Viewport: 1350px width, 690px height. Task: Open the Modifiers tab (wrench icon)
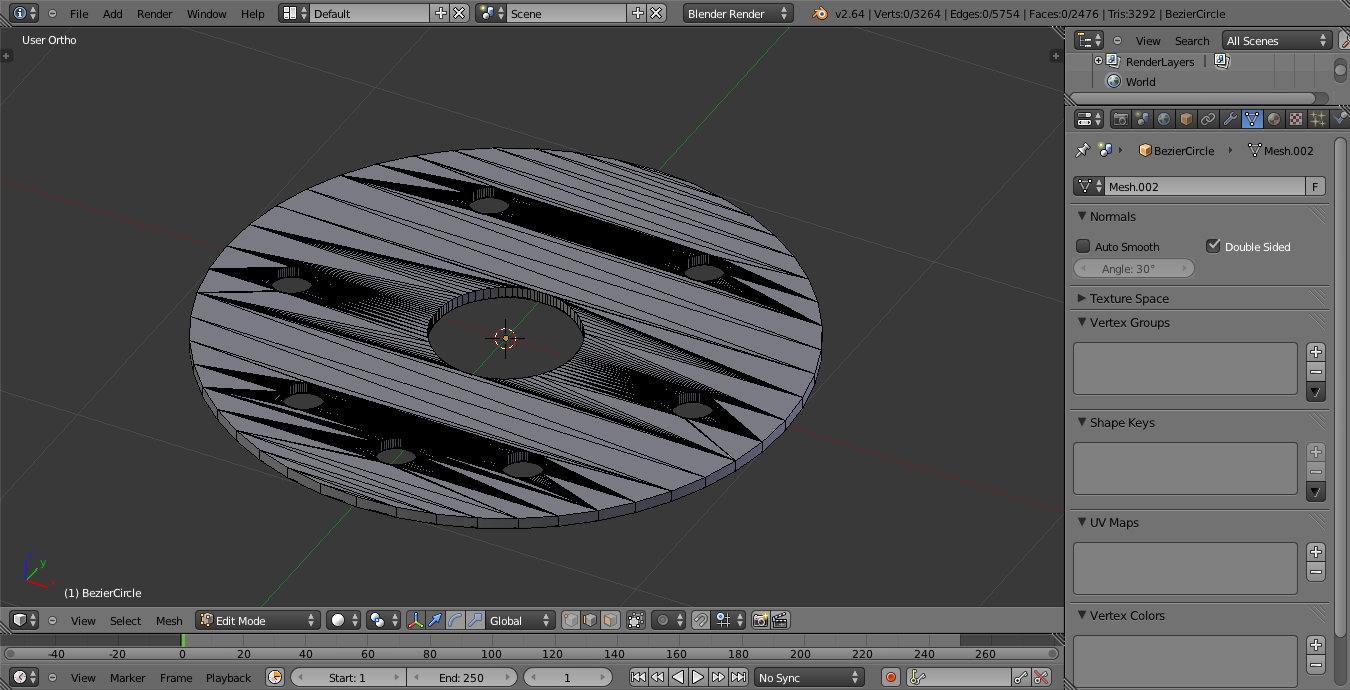1230,119
